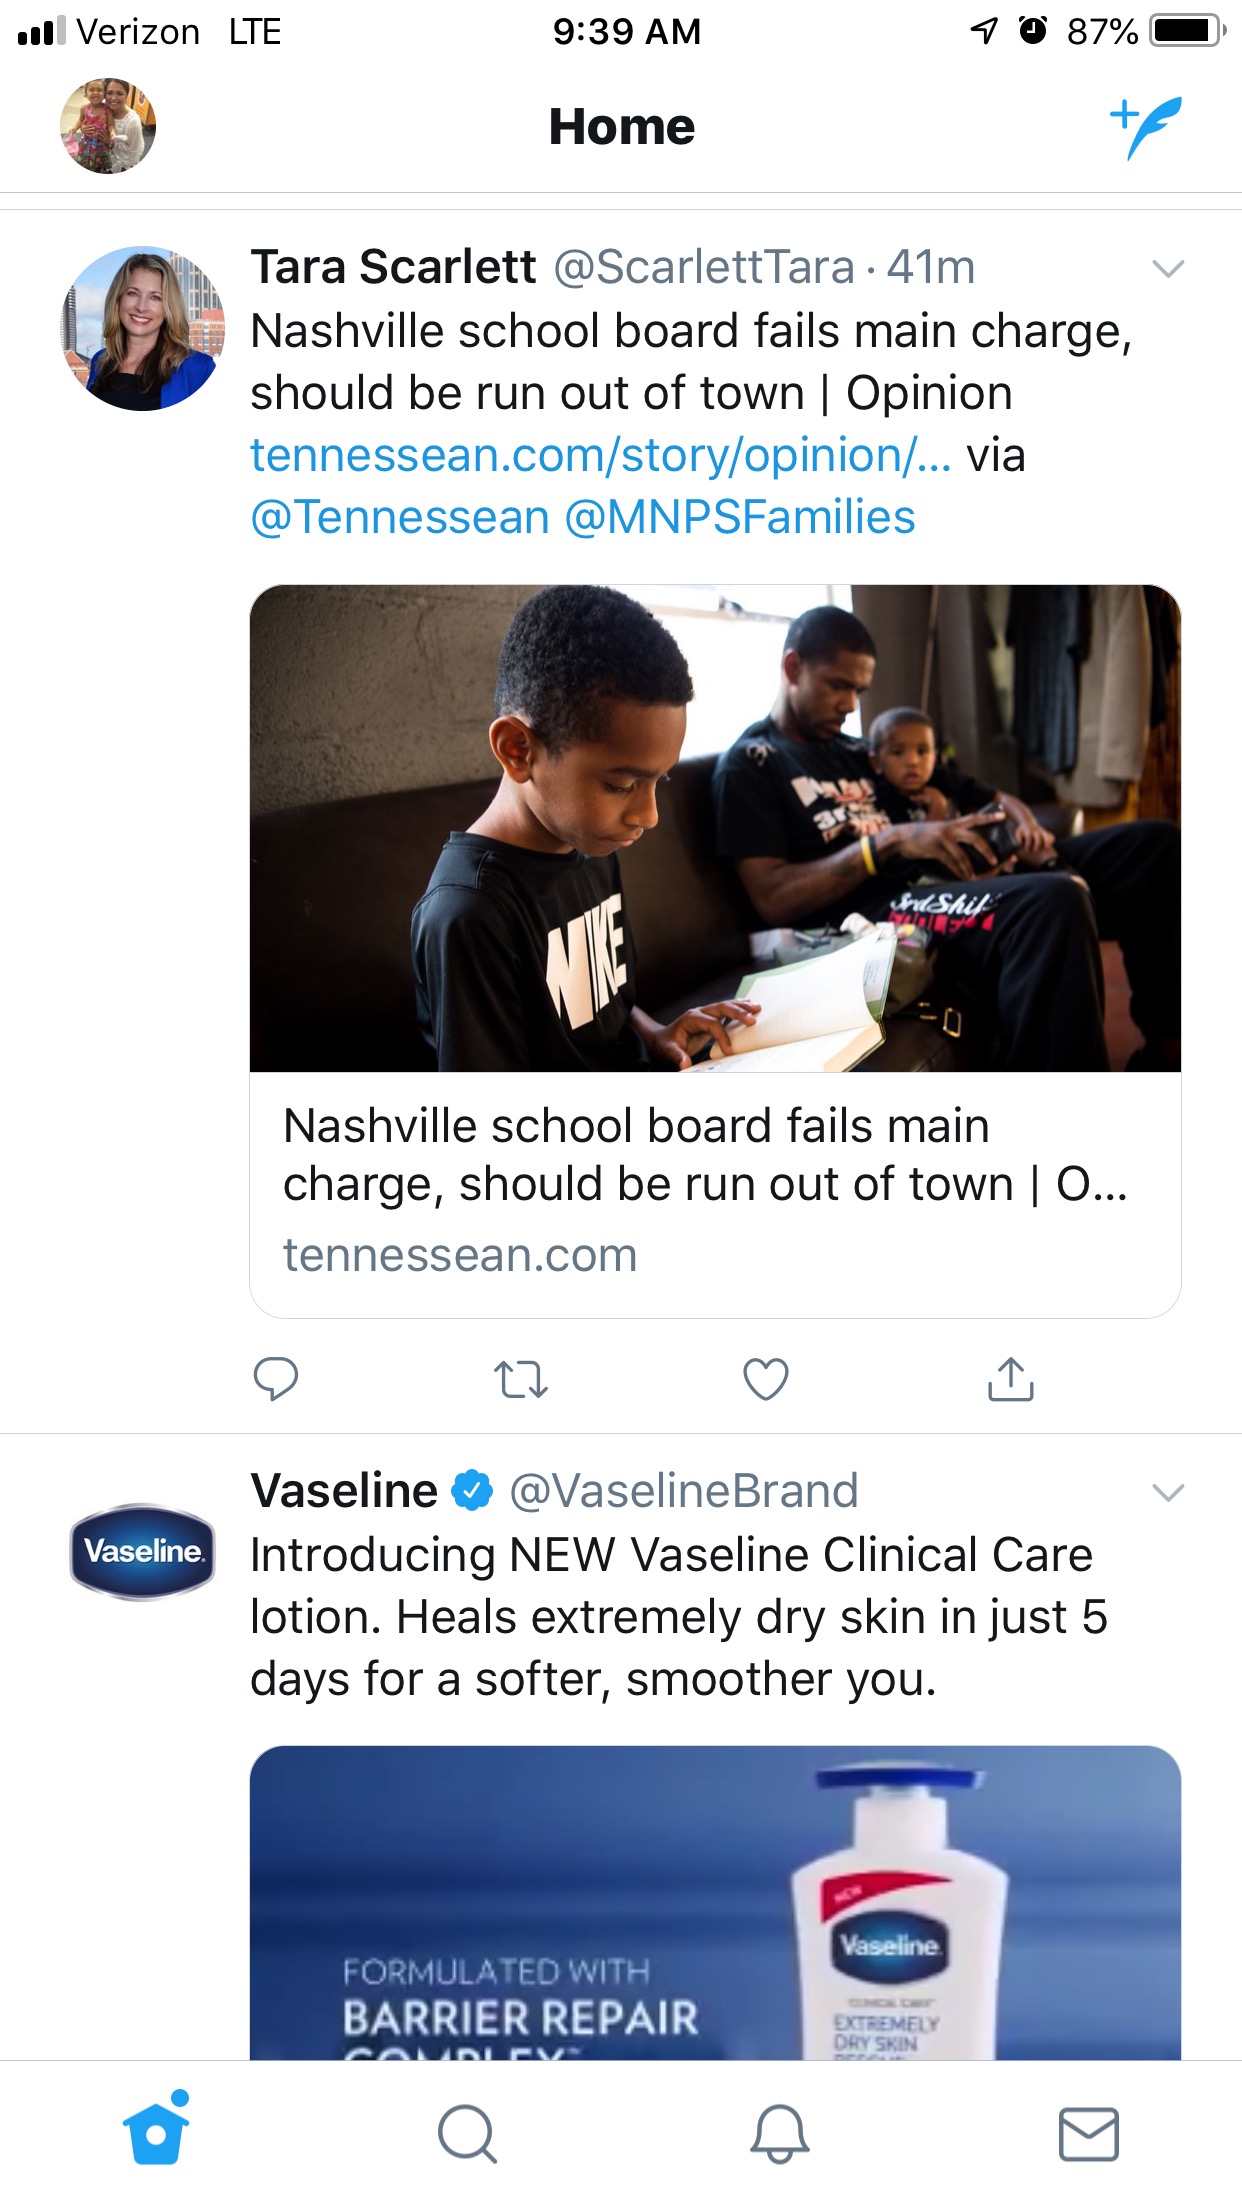
Task: Tap the @Tennessean mention
Action: (x=400, y=518)
